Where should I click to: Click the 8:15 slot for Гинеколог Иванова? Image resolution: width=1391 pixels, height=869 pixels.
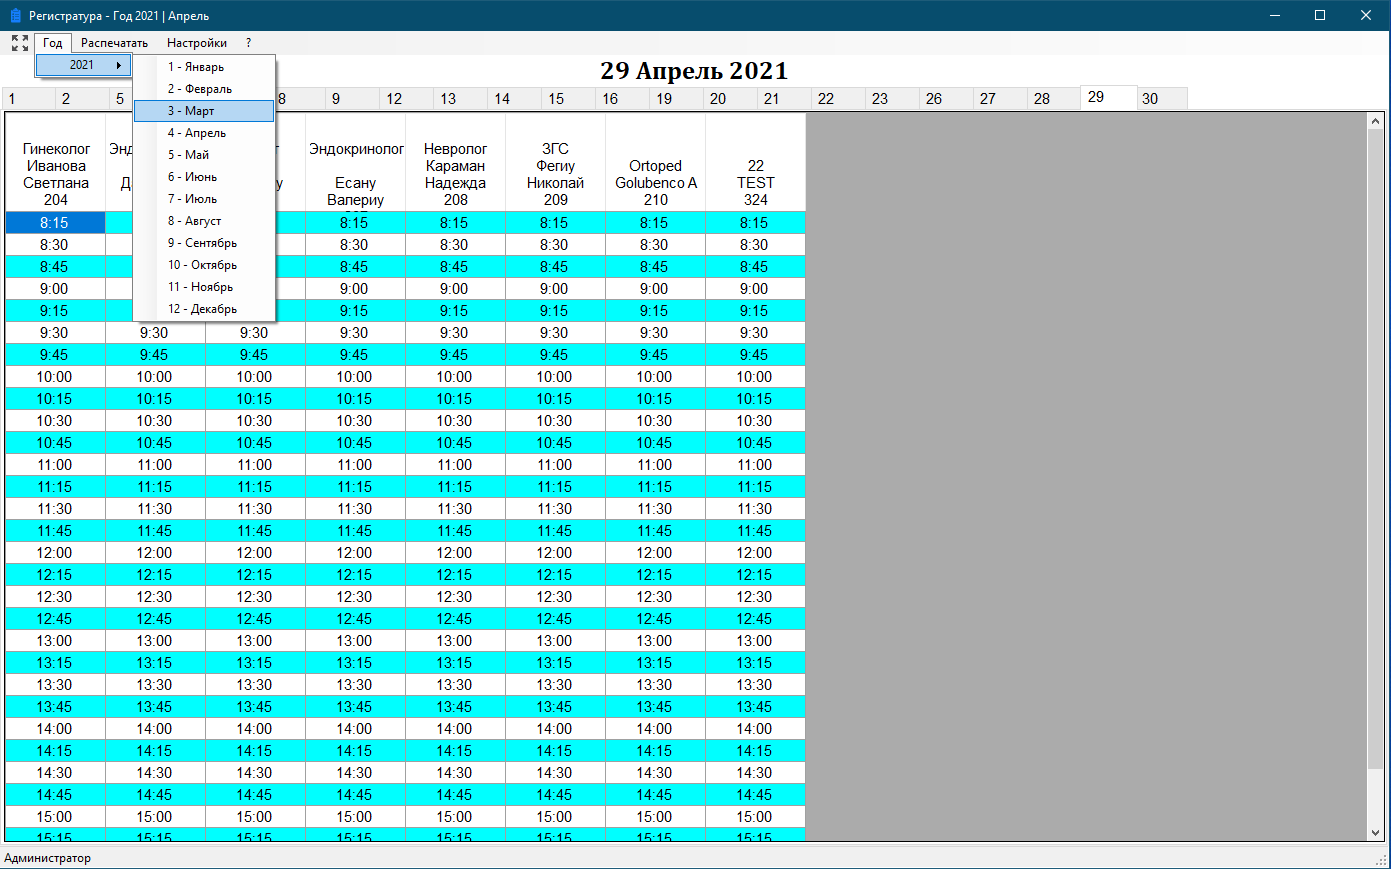tap(55, 223)
